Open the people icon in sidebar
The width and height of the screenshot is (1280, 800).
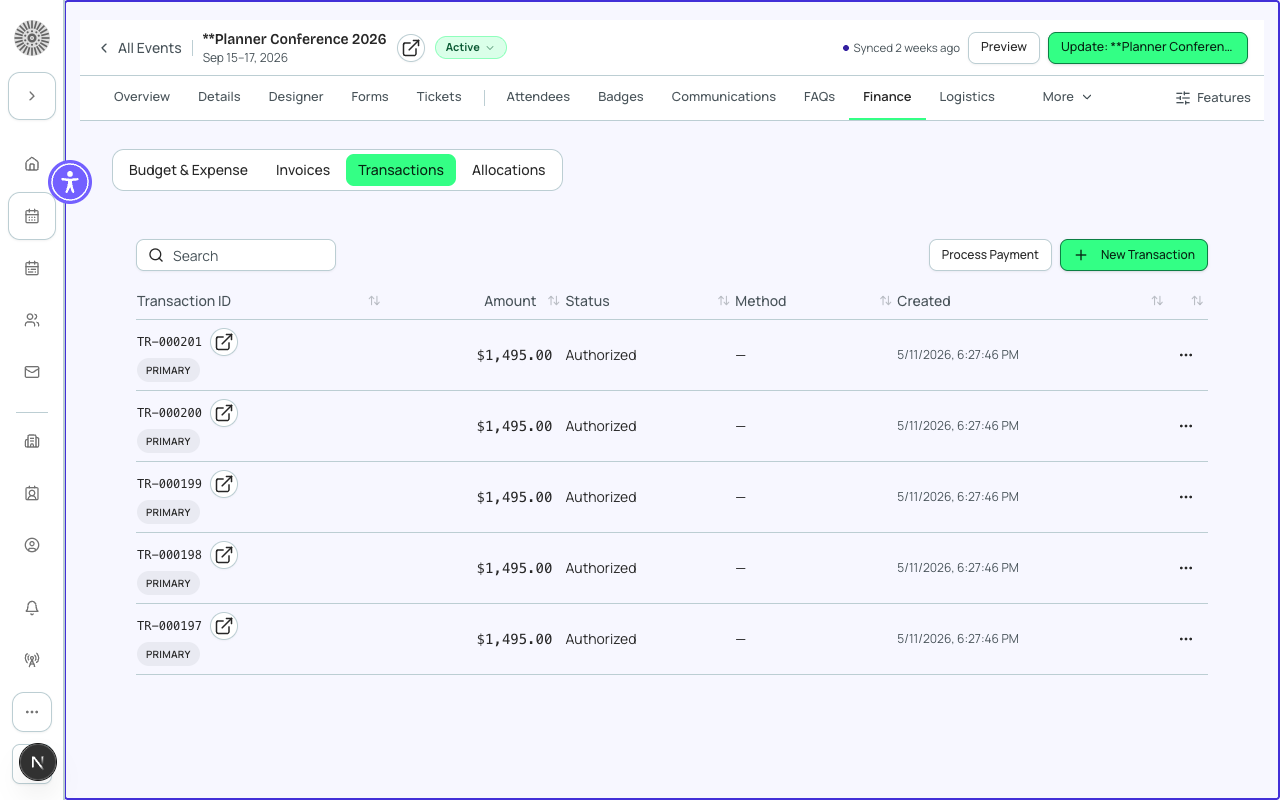[32, 320]
